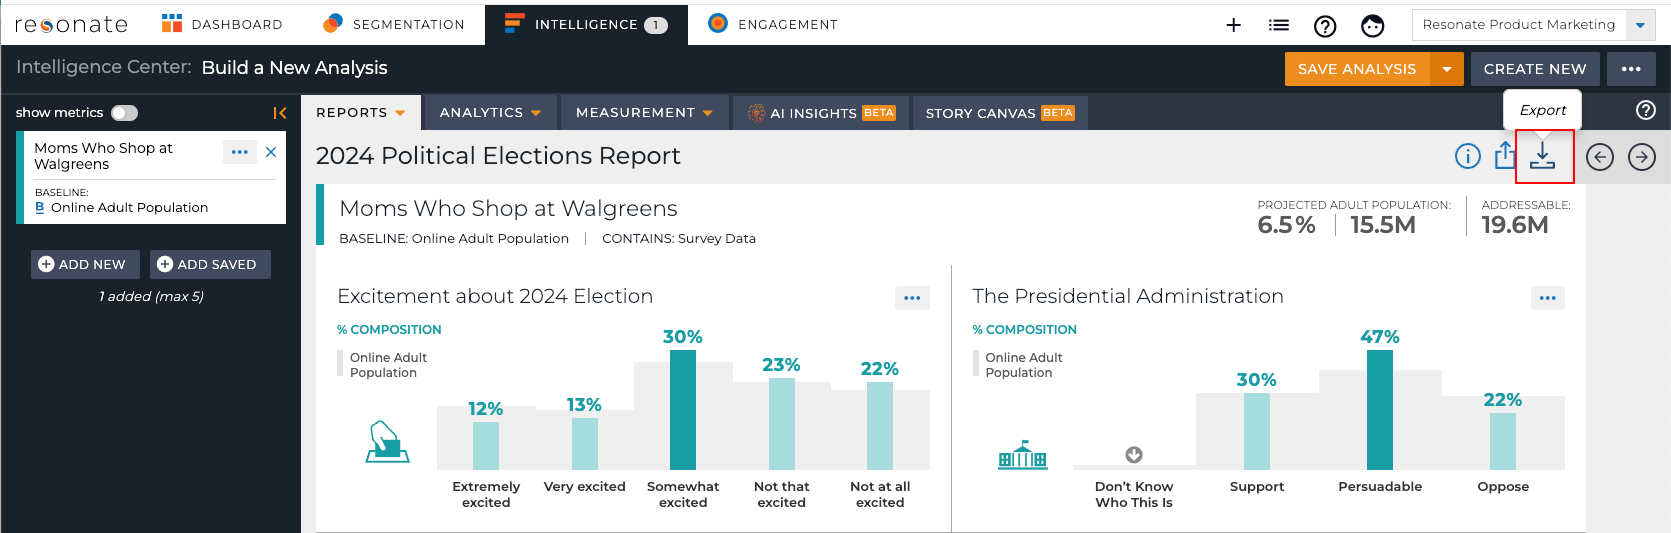
Task: Open the list menu icon in top bar
Action: 1279,25
